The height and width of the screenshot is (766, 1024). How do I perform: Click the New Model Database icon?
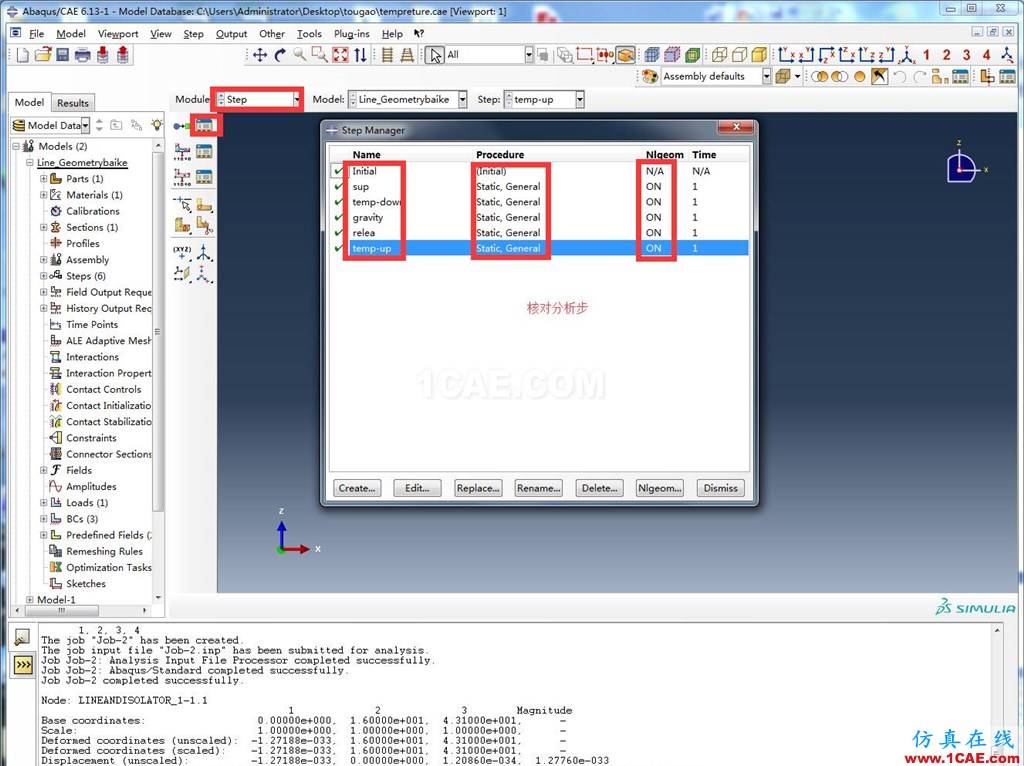(x=22, y=55)
